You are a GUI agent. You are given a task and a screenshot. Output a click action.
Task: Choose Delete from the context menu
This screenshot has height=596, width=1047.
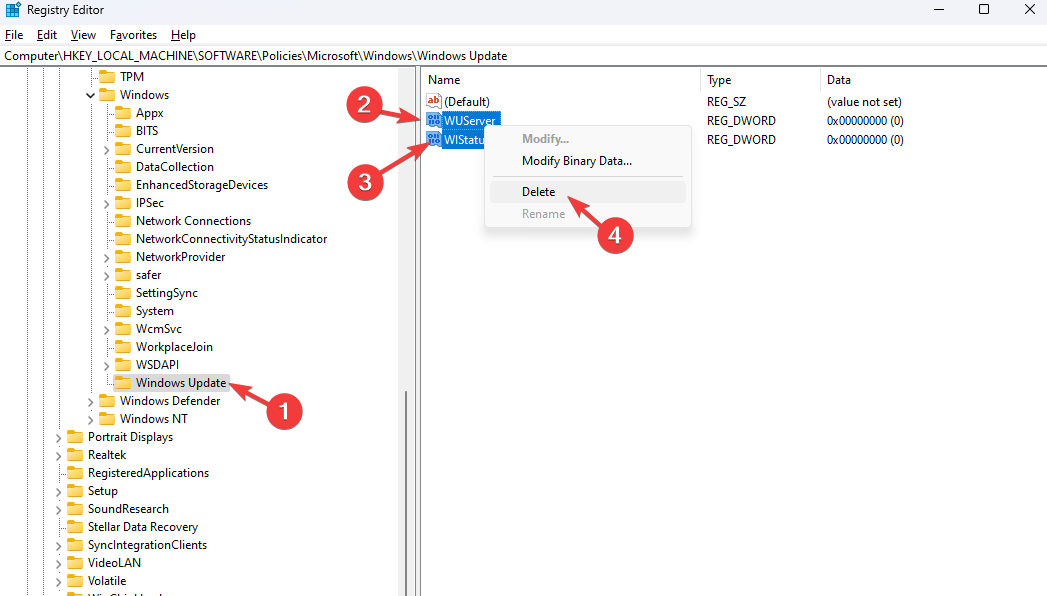(x=588, y=192)
